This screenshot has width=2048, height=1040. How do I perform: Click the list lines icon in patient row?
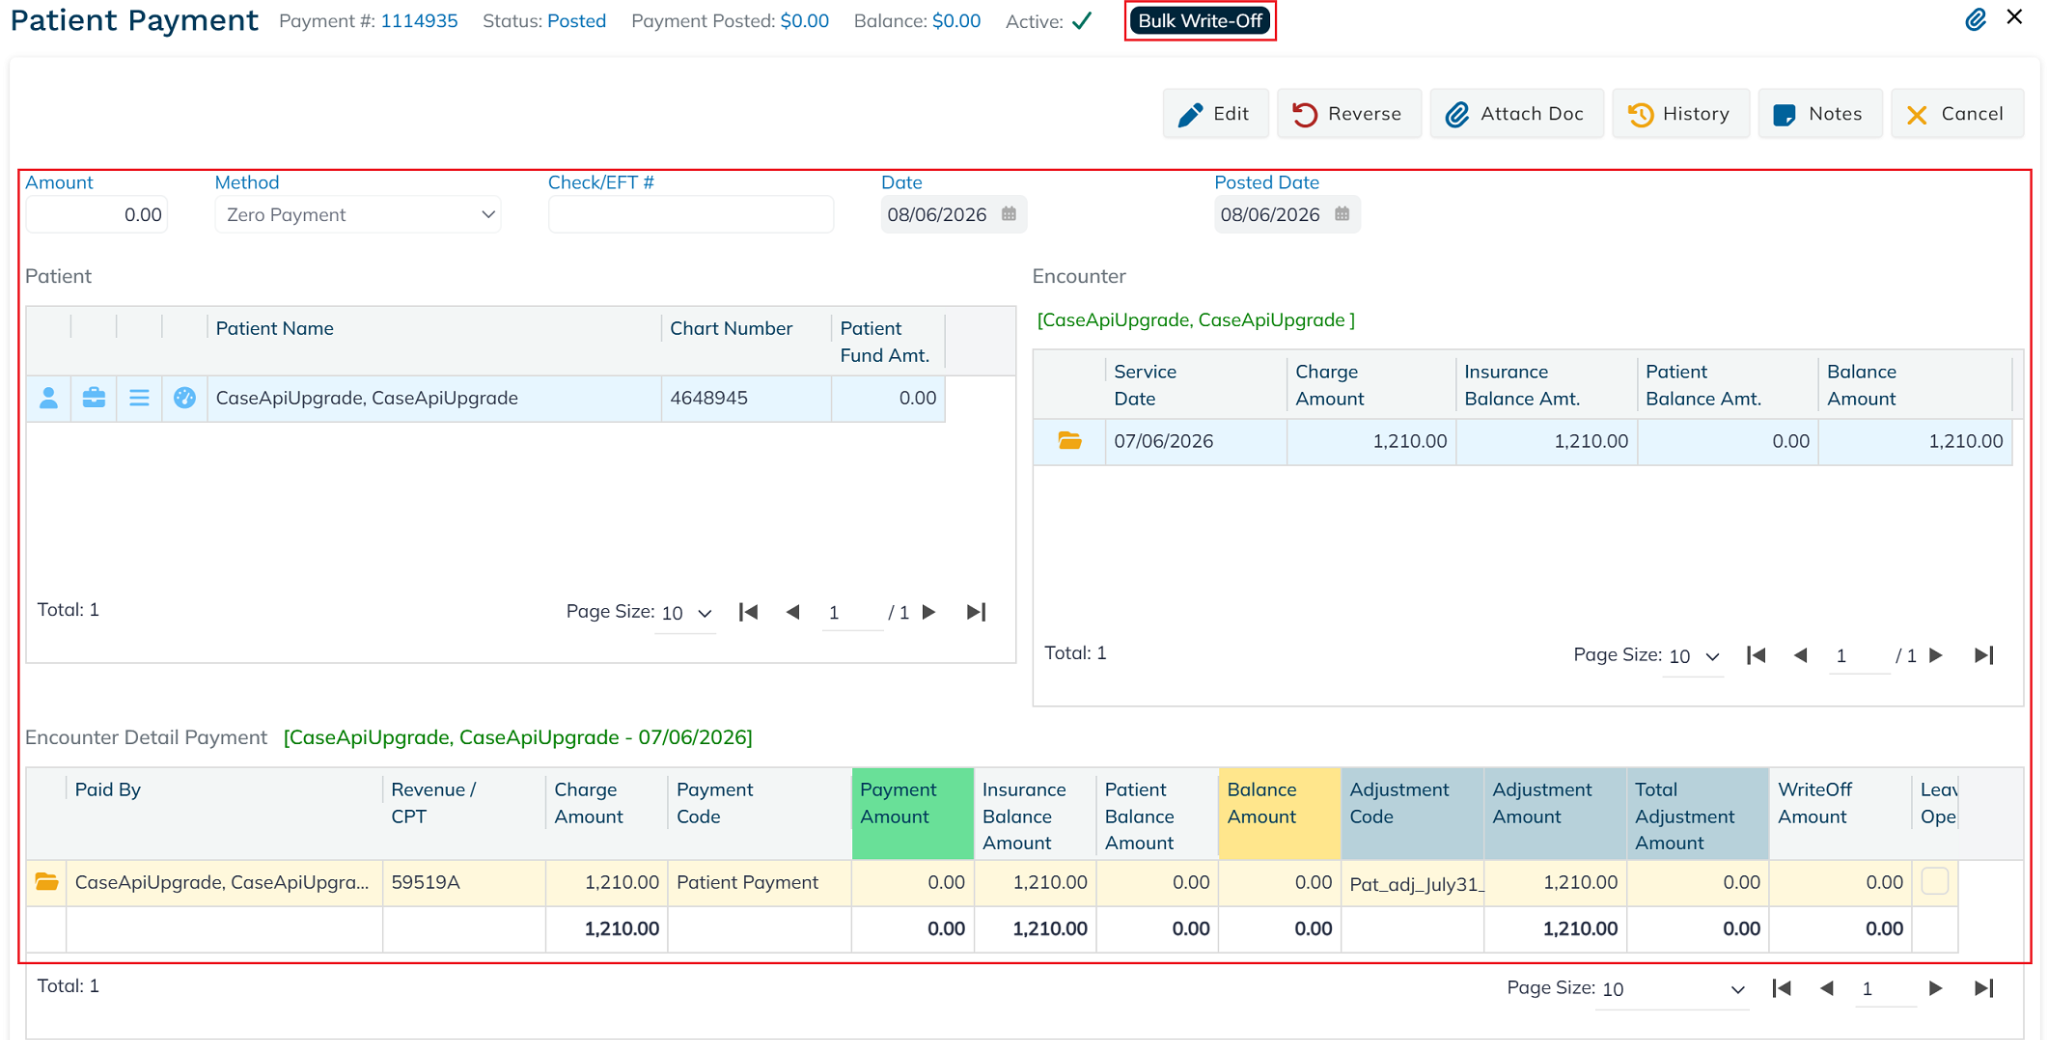139,398
